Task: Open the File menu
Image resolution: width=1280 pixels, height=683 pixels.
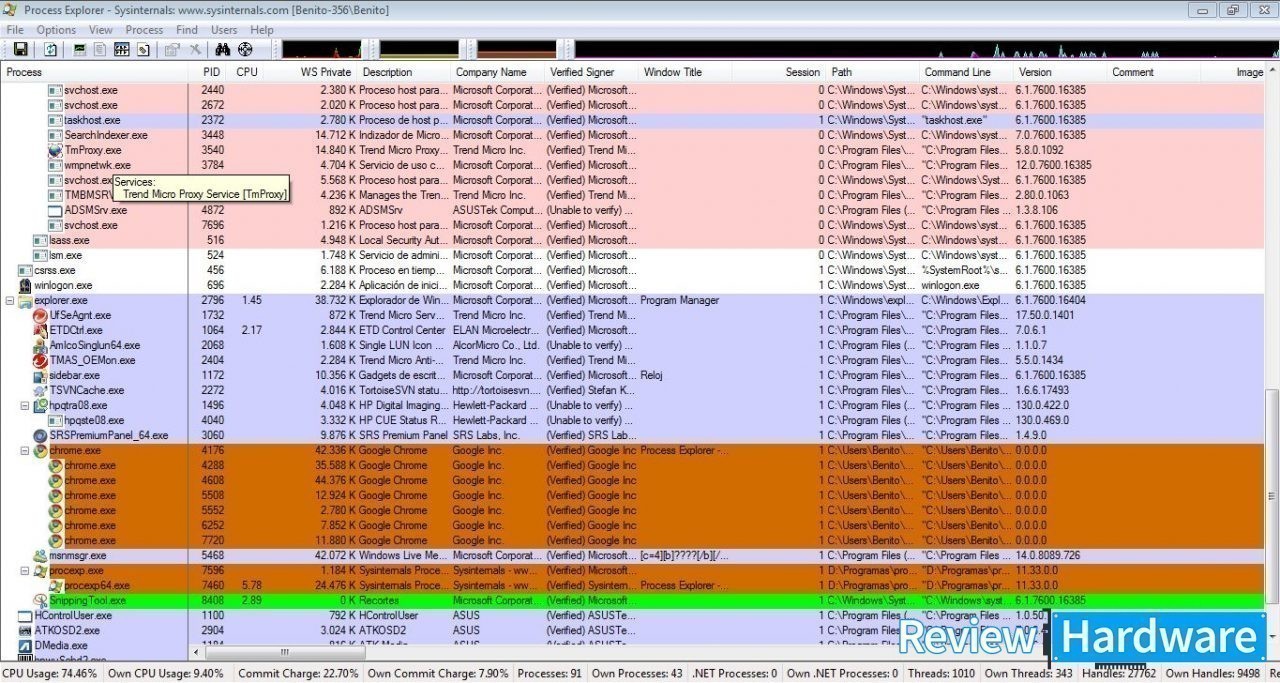Action: coord(15,30)
